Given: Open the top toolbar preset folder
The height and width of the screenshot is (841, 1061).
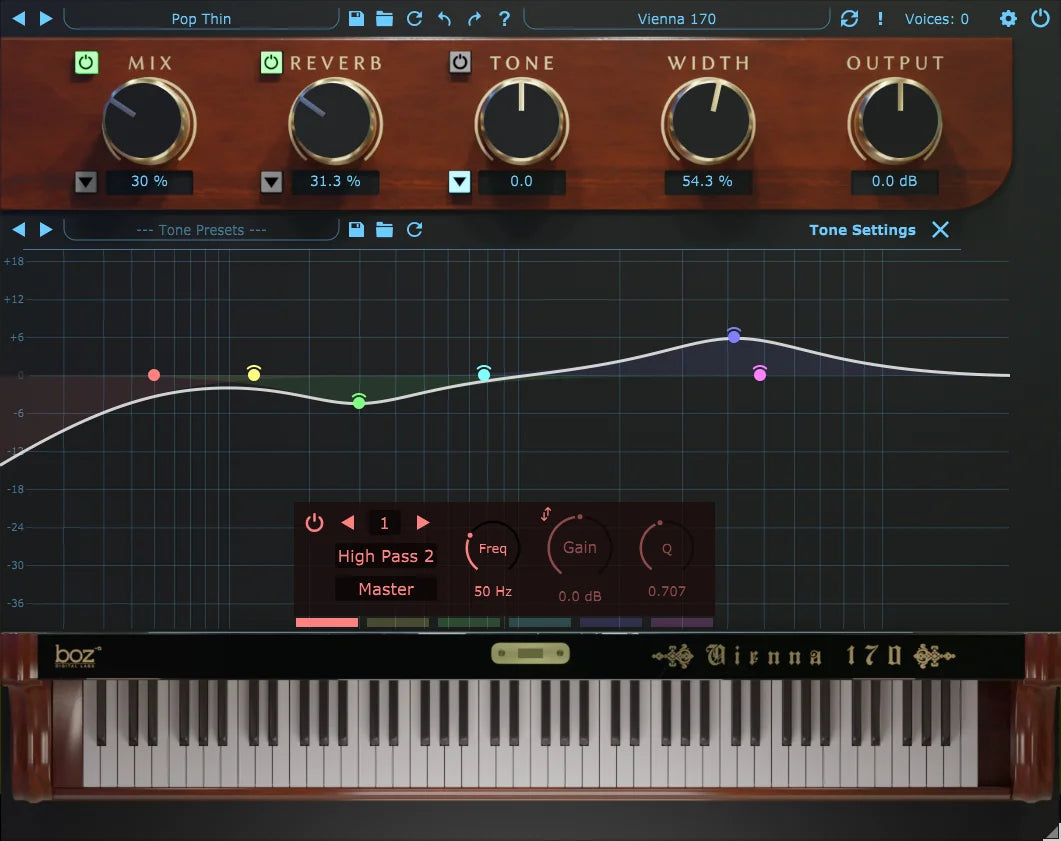Looking at the screenshot, I should click(x=384, y=18).
